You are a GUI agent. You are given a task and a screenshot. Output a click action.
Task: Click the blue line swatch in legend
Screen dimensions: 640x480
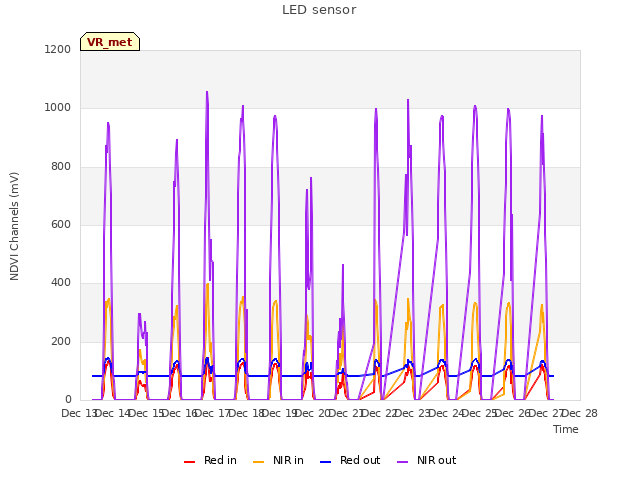325,462
